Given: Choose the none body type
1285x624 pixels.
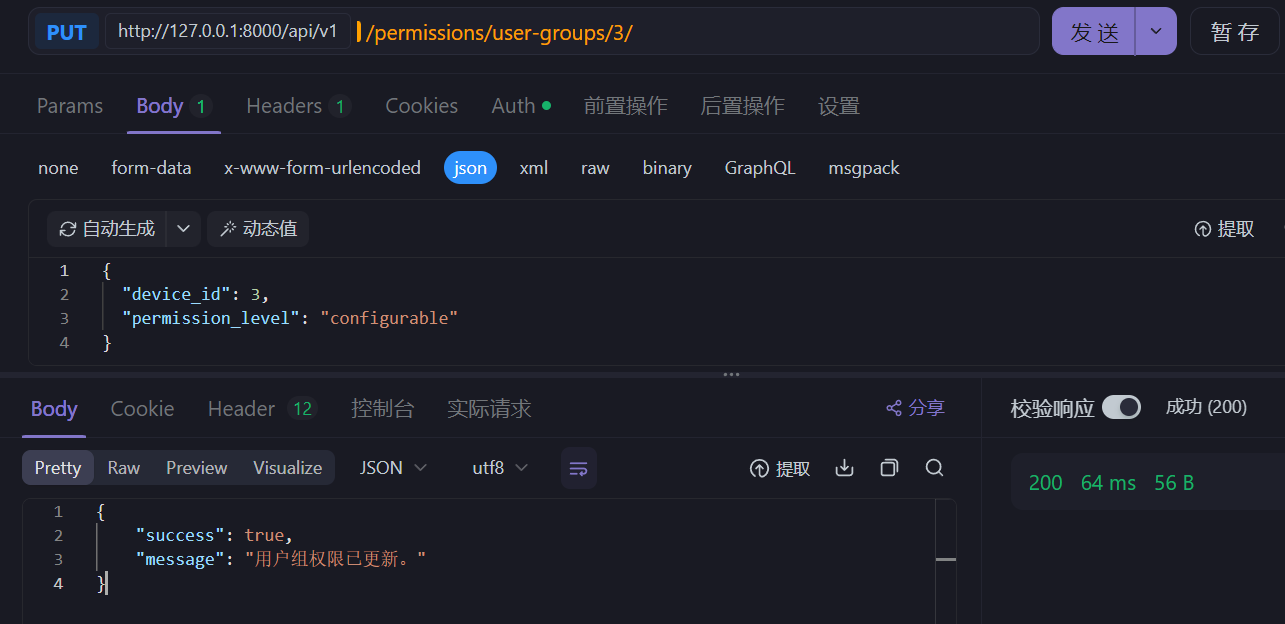Looking at the screenshot, I should [58, 168].
